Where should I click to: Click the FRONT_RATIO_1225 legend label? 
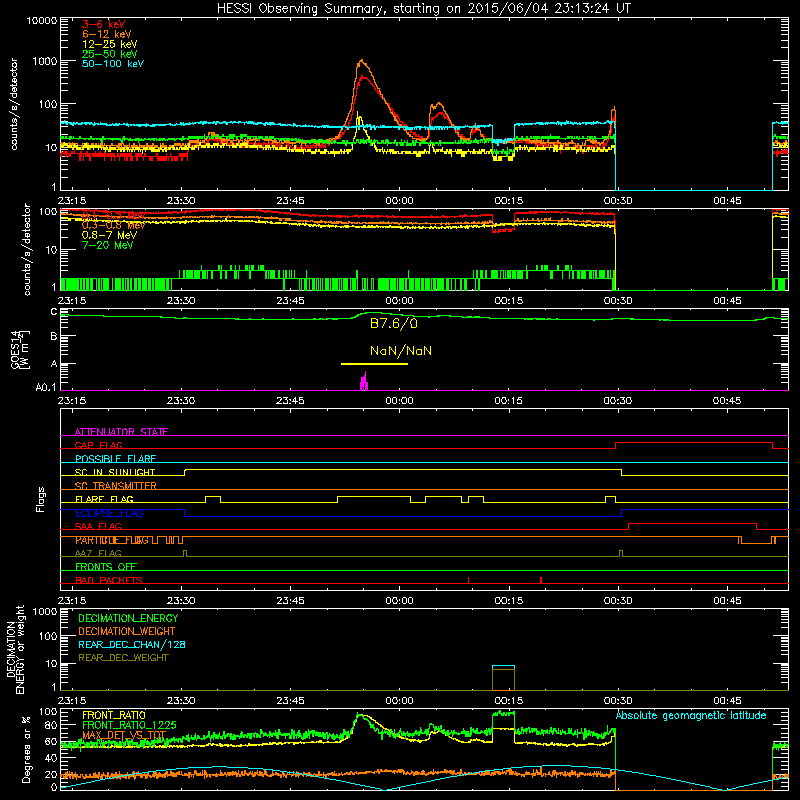click(129, 725)
